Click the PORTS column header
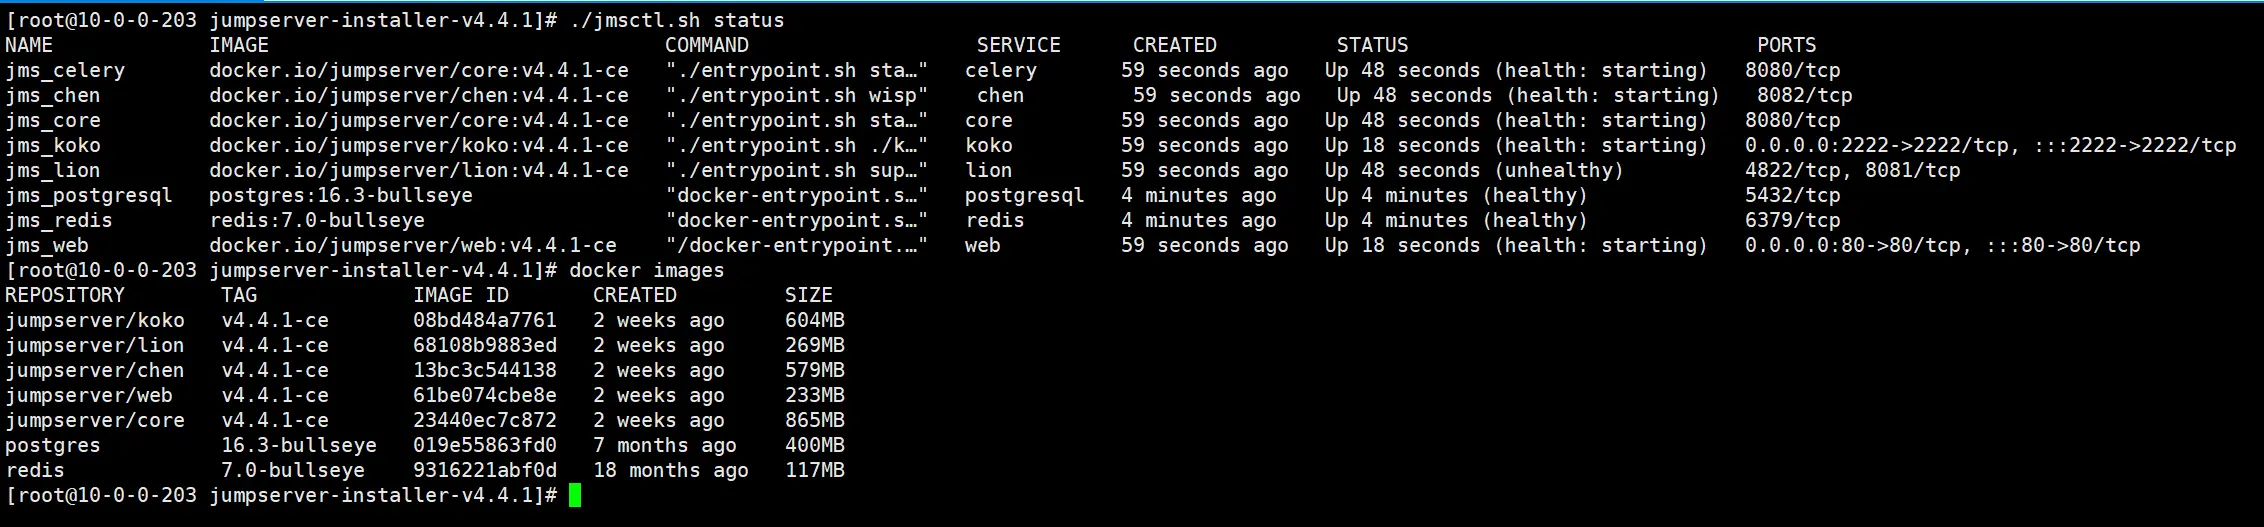This screenshot has width=2264, height=527. [1787, 45]
